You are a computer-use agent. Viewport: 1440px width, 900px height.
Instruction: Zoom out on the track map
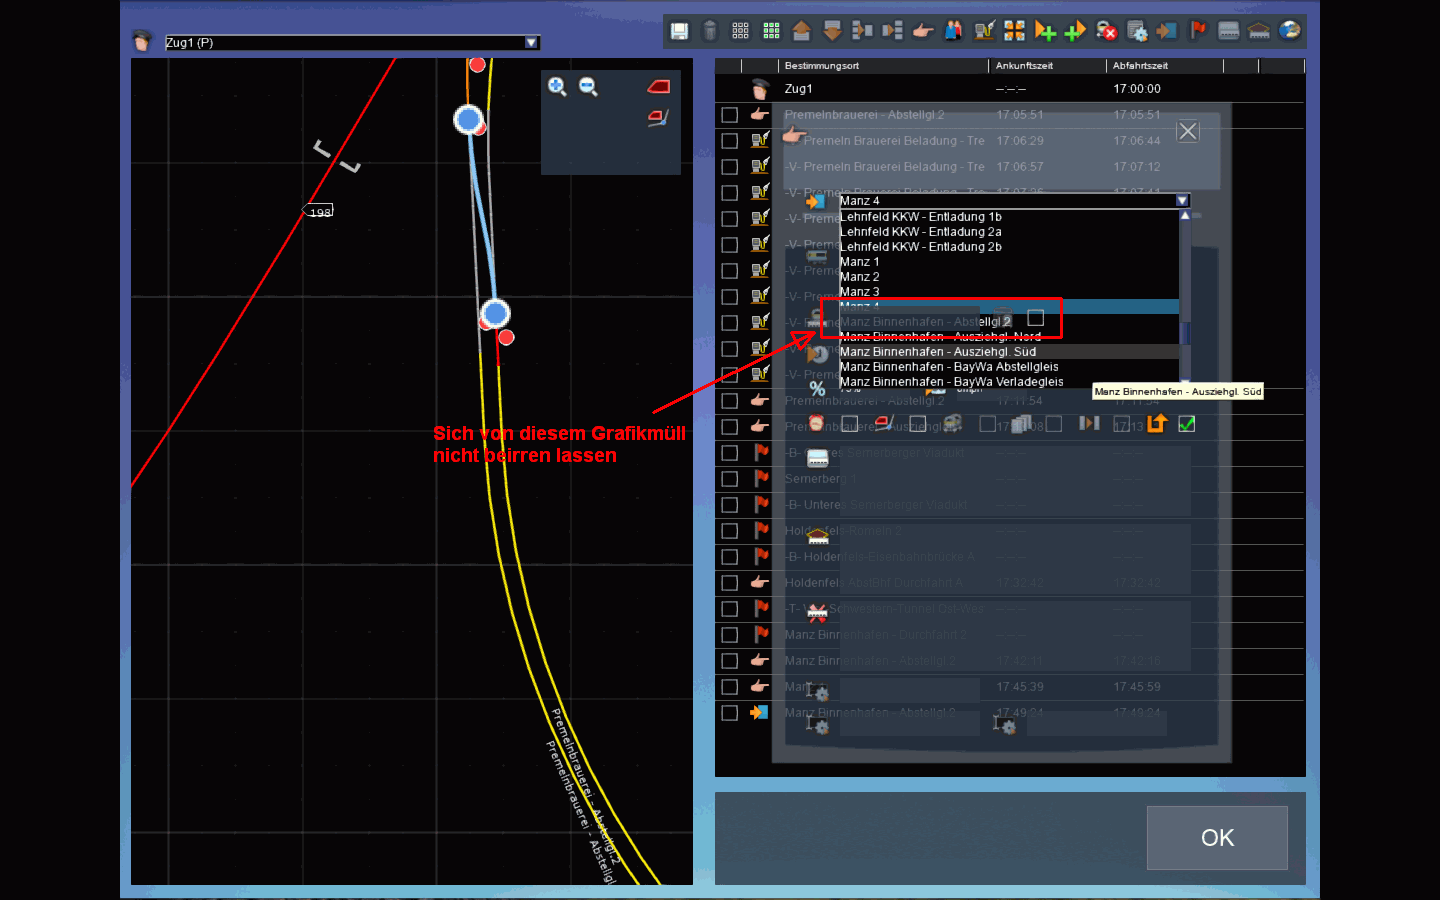[x=588, y=87]
